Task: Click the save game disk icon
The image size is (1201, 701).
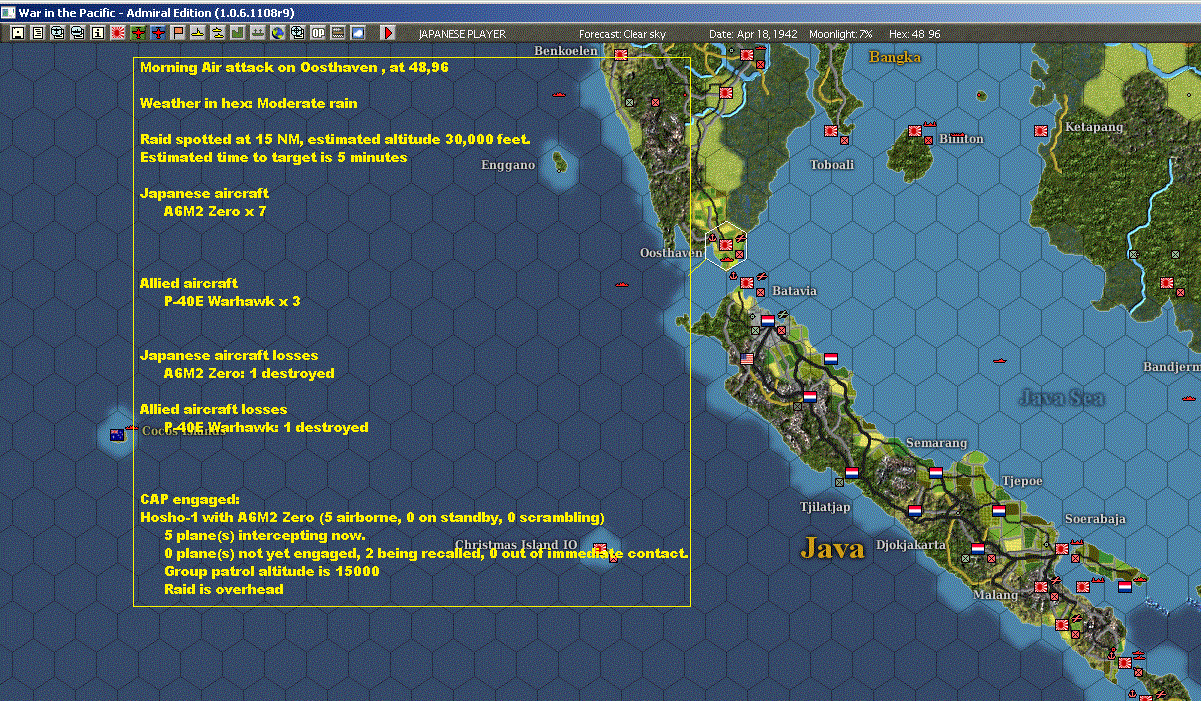Action: [x=18, y=33]
